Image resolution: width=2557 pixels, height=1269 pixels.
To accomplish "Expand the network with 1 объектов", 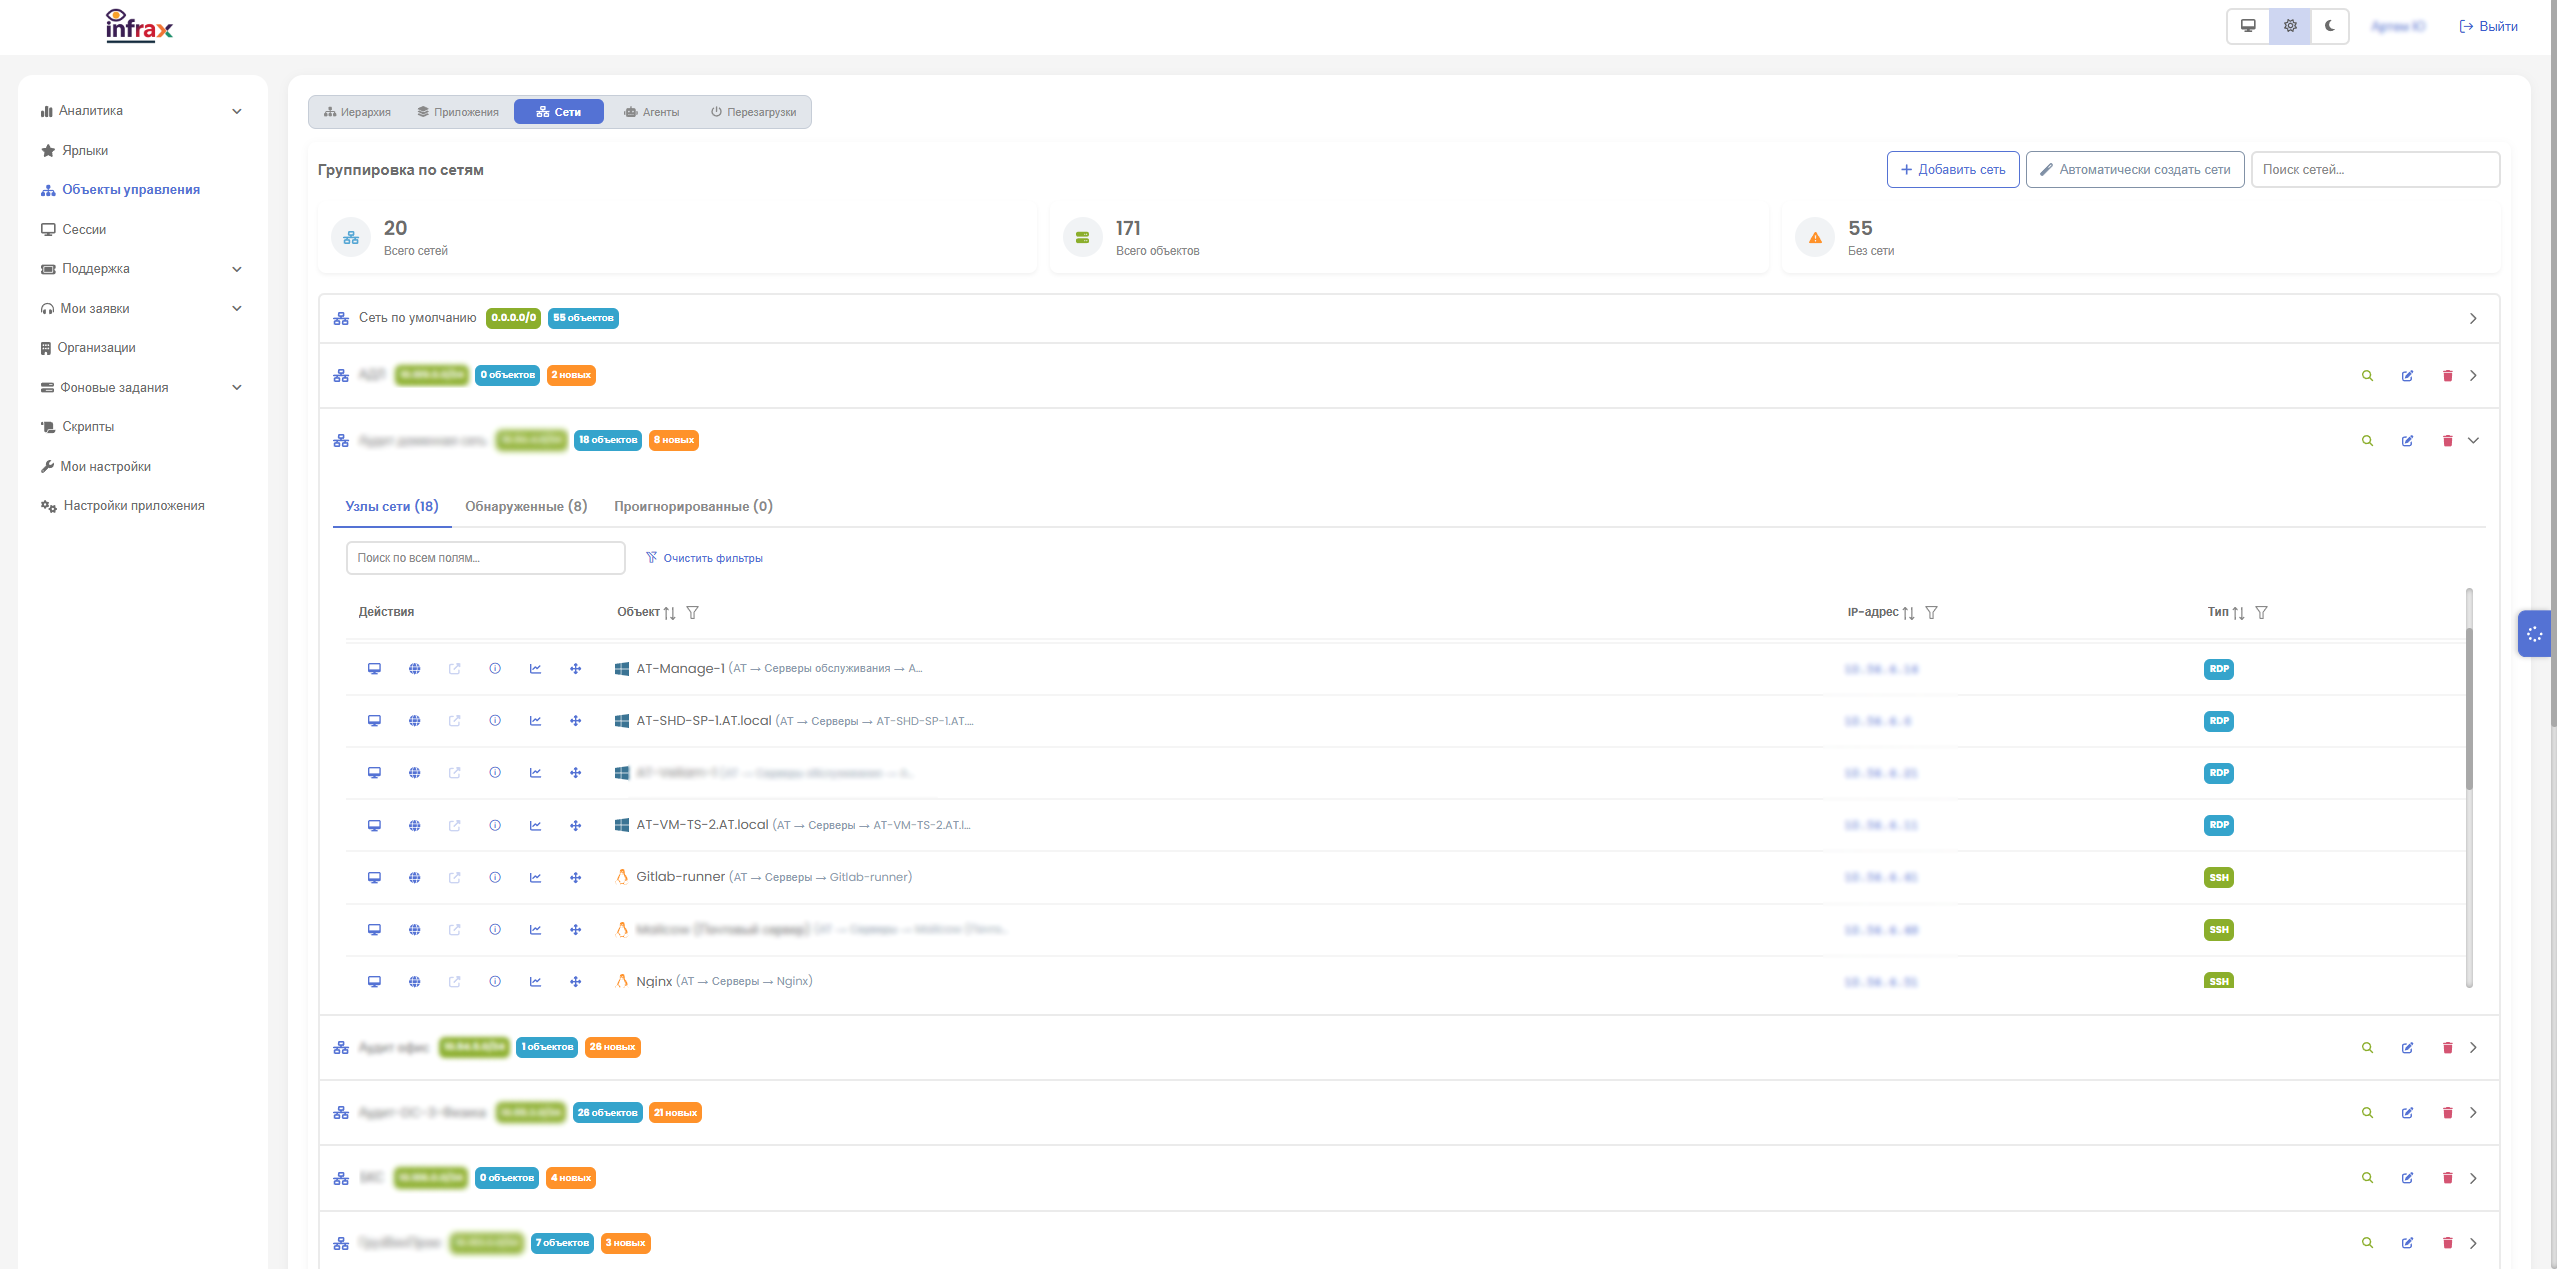I will [x=2473, y=1048].
